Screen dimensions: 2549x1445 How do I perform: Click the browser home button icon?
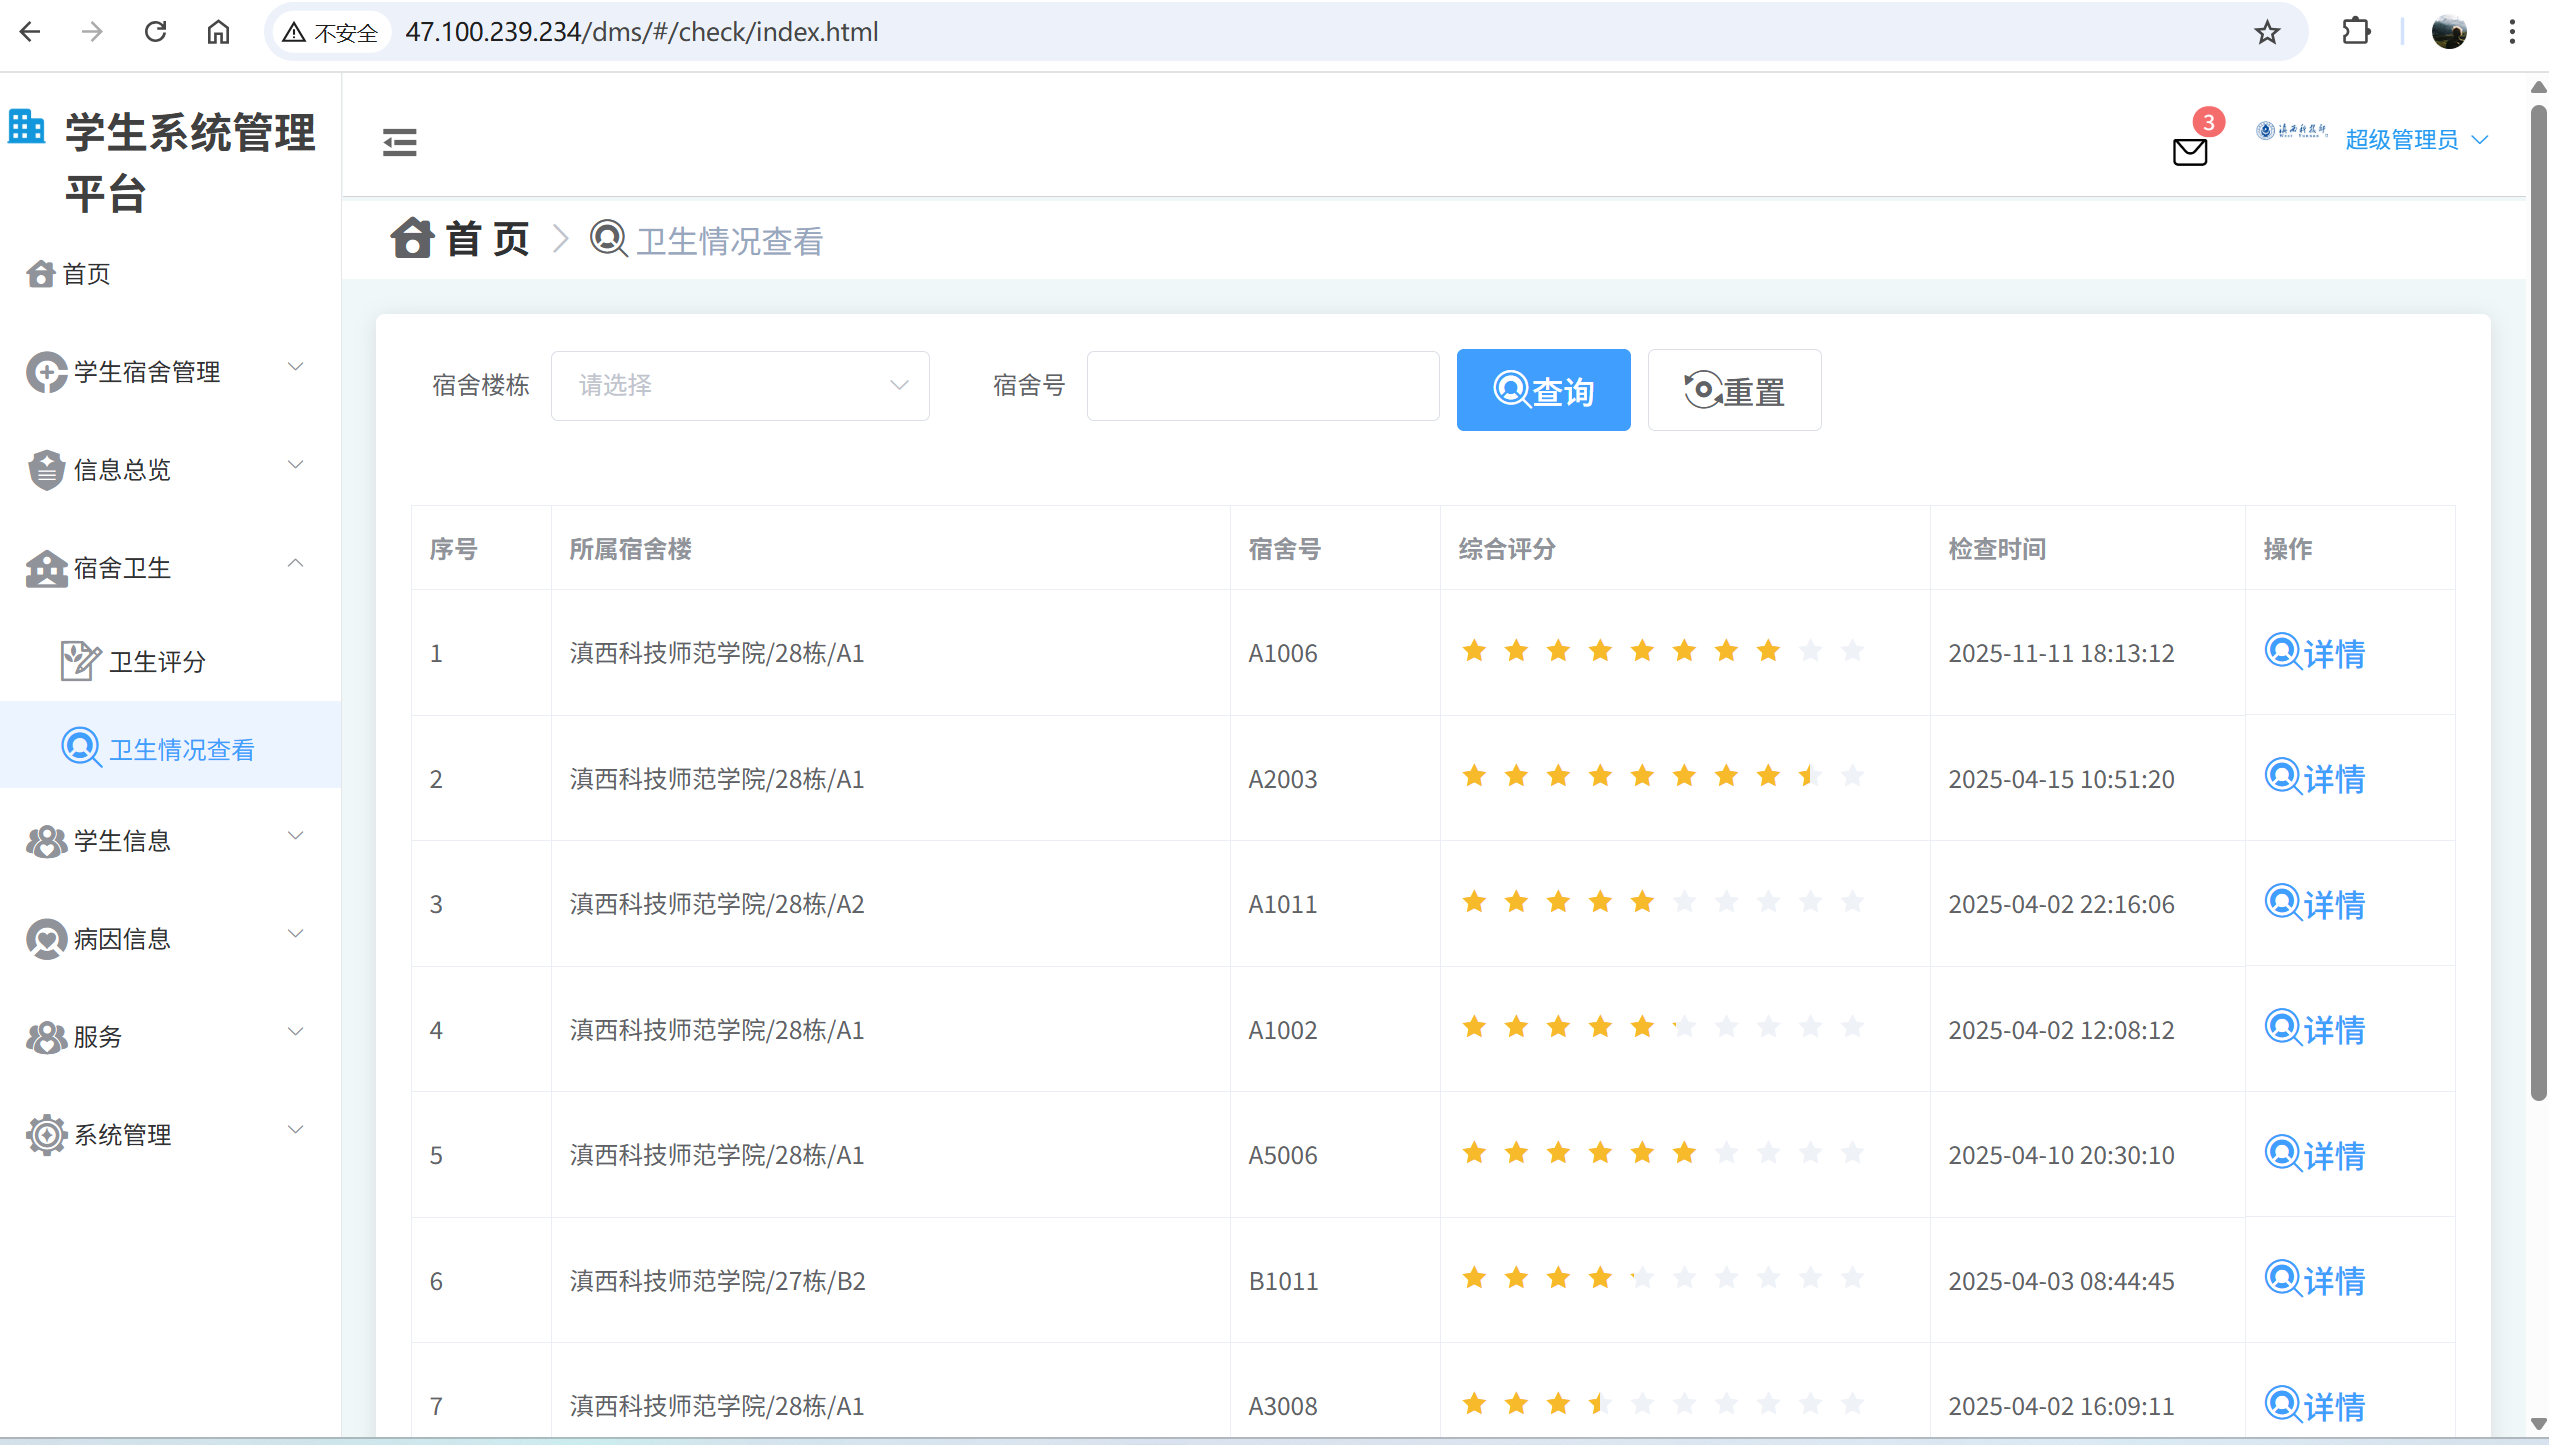pos(218,32)
